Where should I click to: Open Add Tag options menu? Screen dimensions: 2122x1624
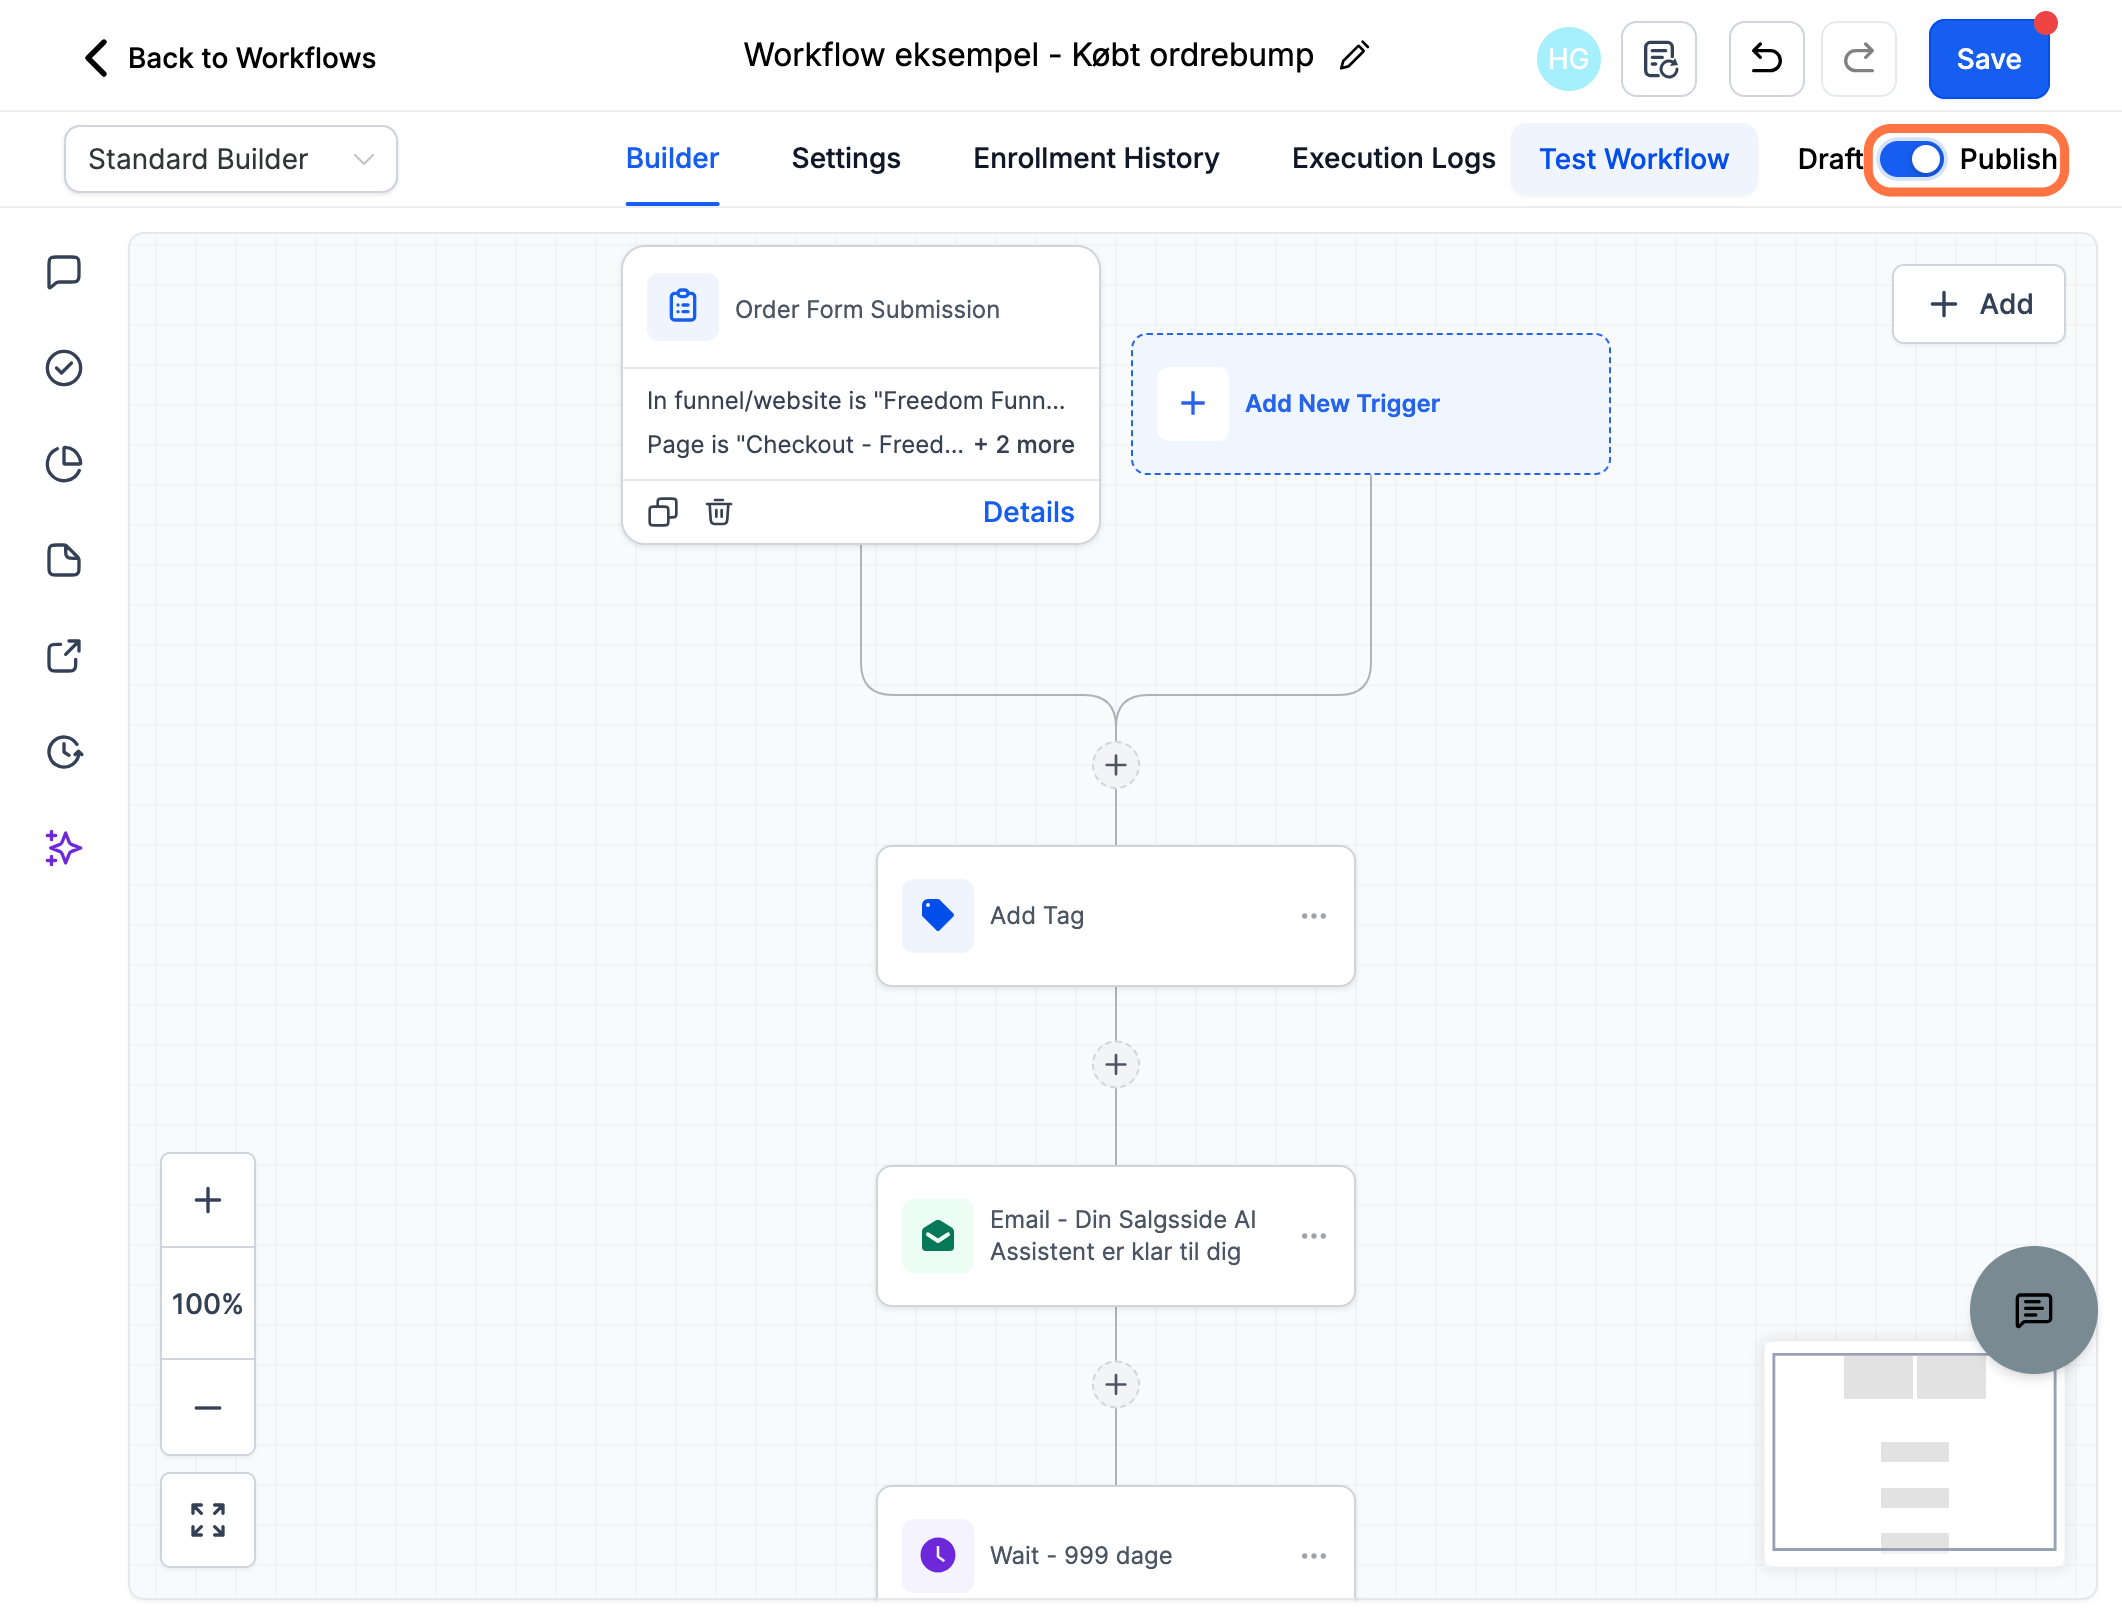click(1314, 916)
